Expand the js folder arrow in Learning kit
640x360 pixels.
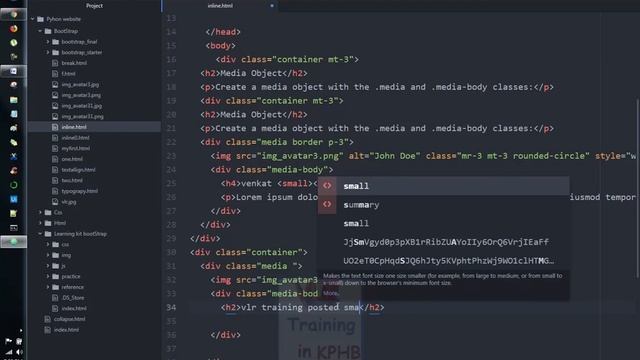[x=48, y=266]
